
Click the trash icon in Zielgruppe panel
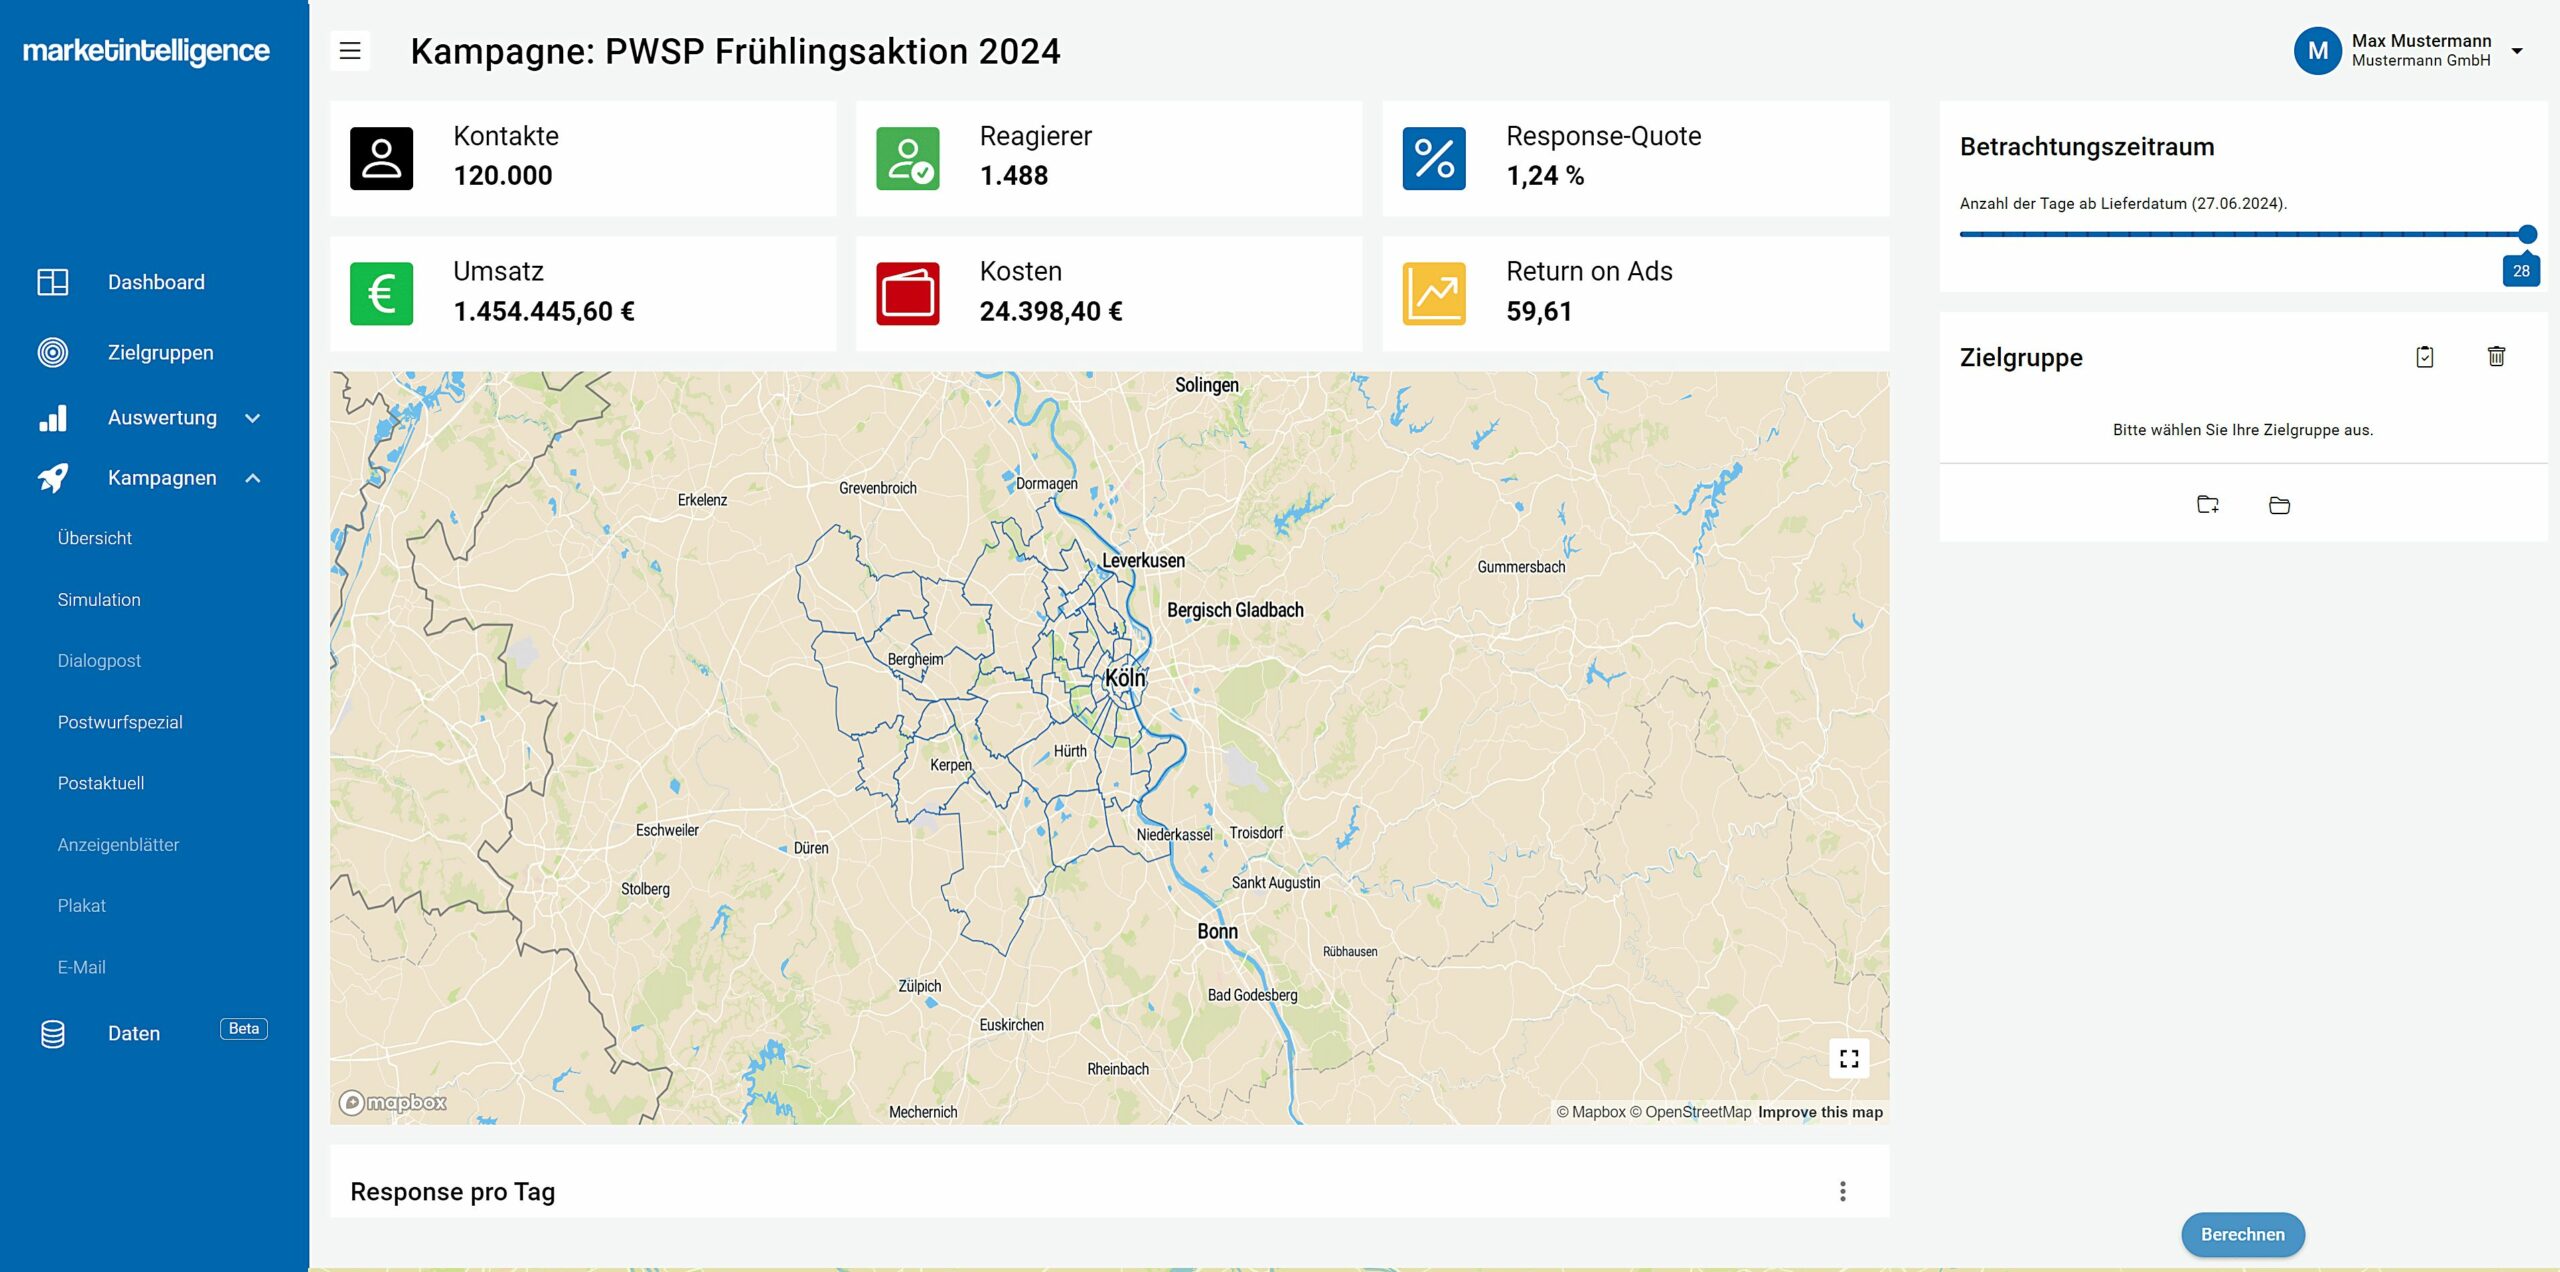click(2496, 357)
